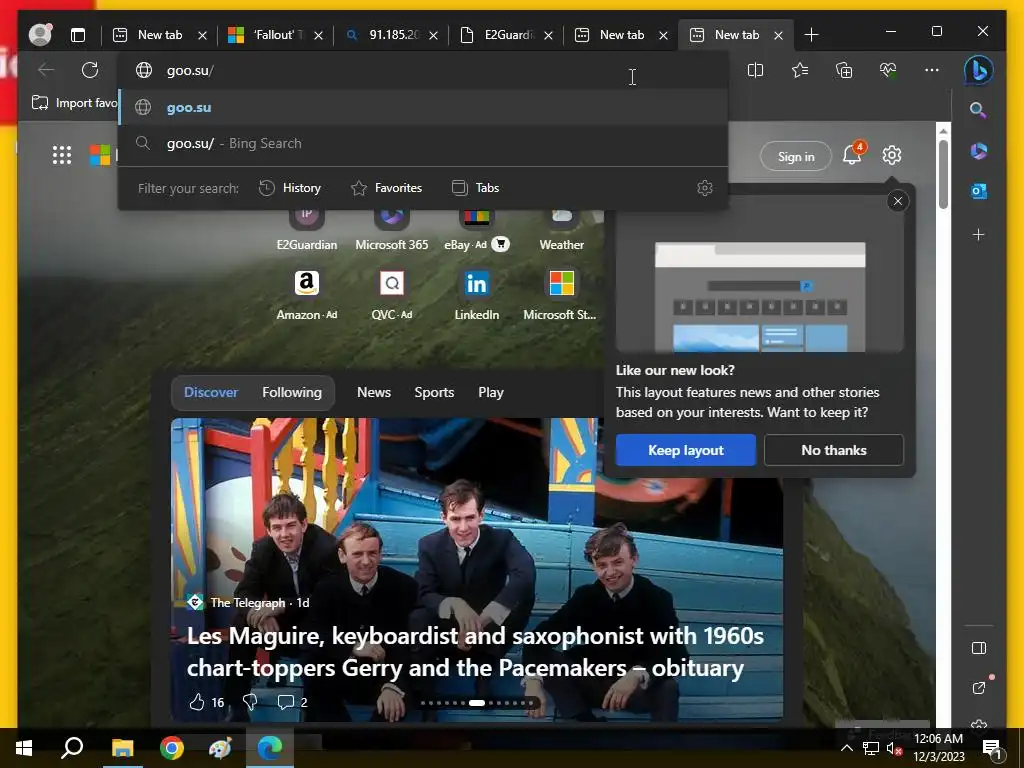Click Import favorites in bookmarks bar
The height and width of the screenshot is (768, 1024).
pos(74,103)
